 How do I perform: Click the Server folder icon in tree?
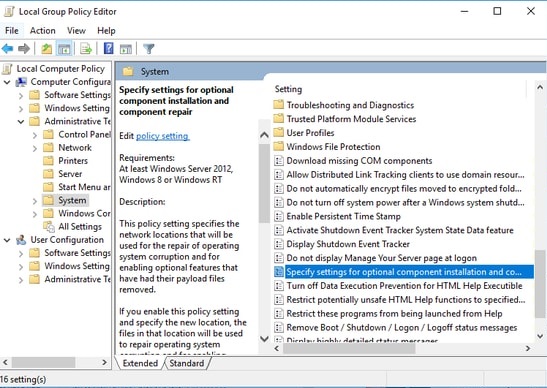[48, 174]
